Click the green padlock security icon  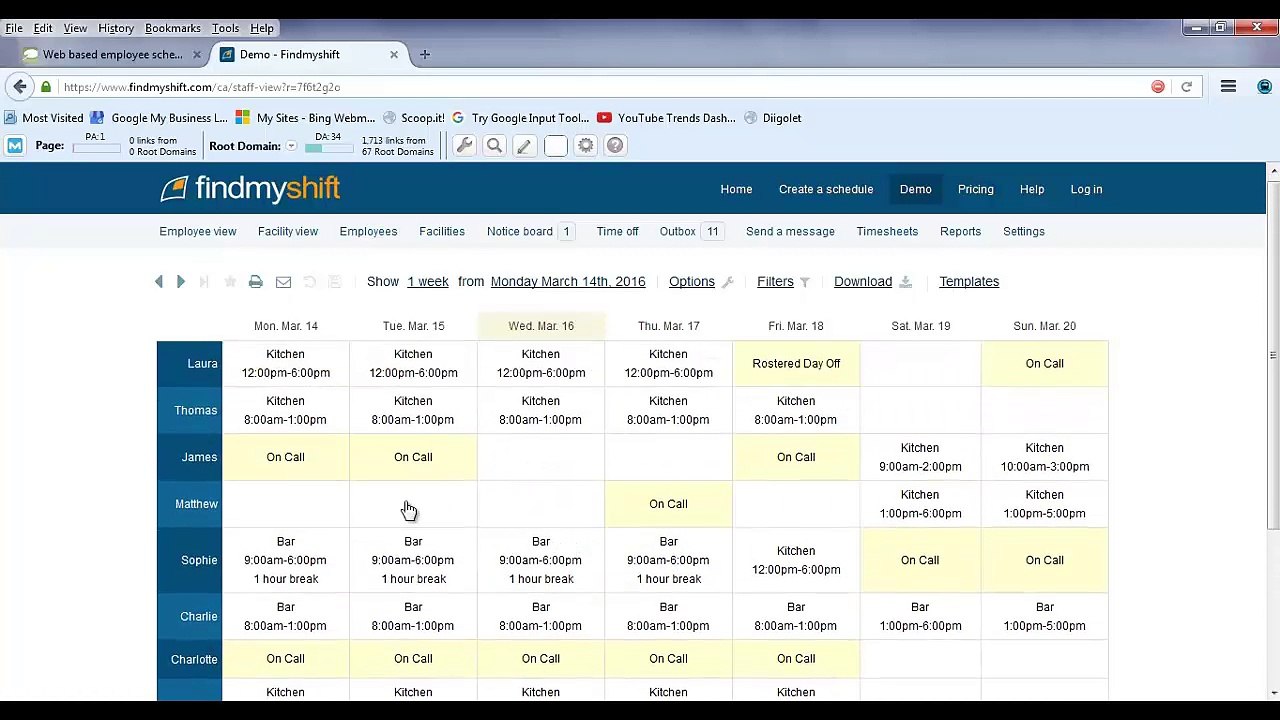click(46, 87)
